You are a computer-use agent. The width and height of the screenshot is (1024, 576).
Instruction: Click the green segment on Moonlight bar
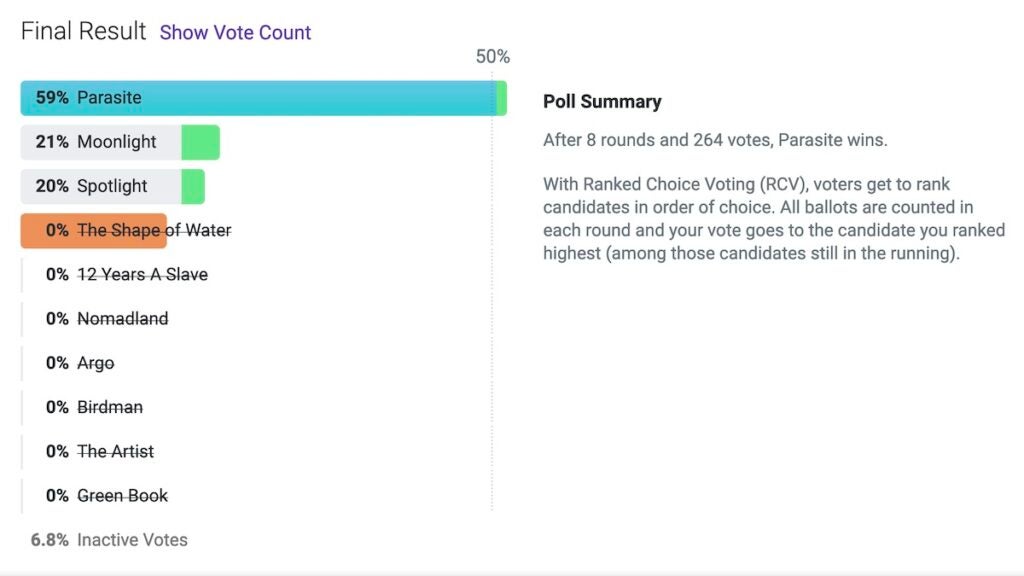[x=200, y=142]
